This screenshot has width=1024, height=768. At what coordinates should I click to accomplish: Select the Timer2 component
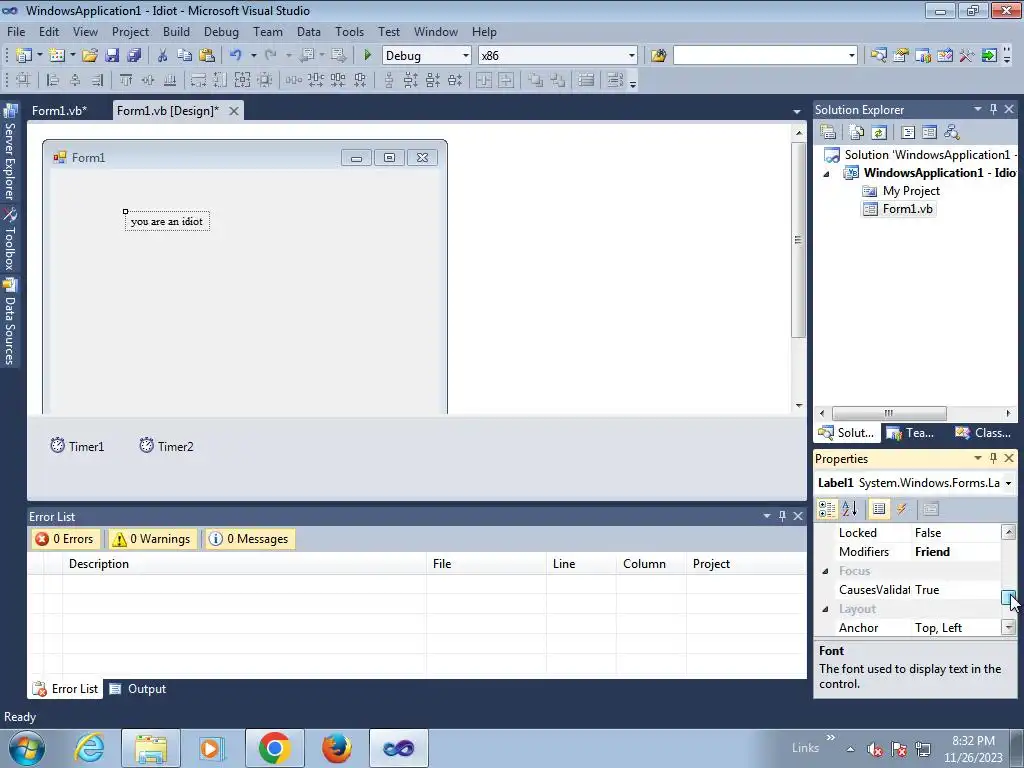167,446
